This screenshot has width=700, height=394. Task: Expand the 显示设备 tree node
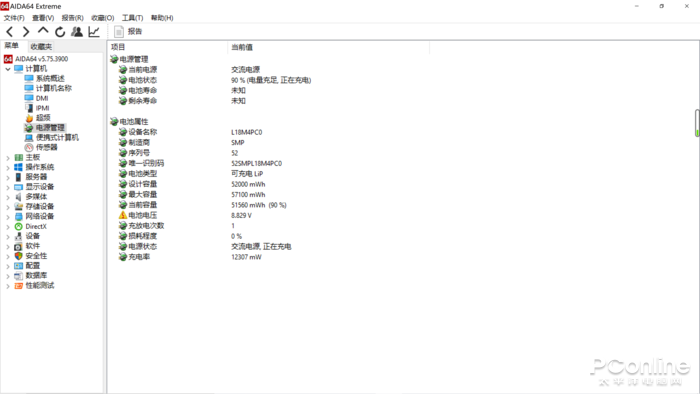(8, 187)
